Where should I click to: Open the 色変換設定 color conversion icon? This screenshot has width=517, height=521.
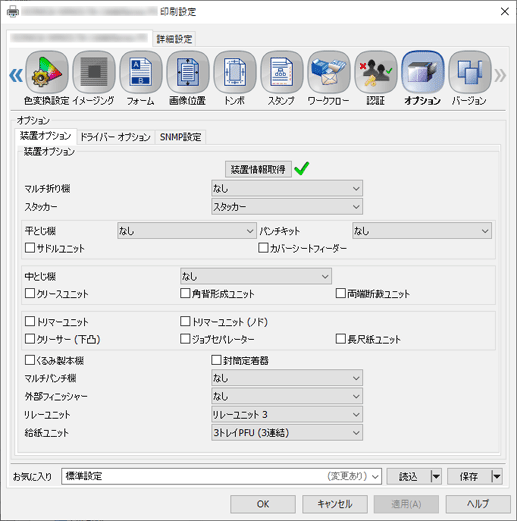[x=47, y=72]
